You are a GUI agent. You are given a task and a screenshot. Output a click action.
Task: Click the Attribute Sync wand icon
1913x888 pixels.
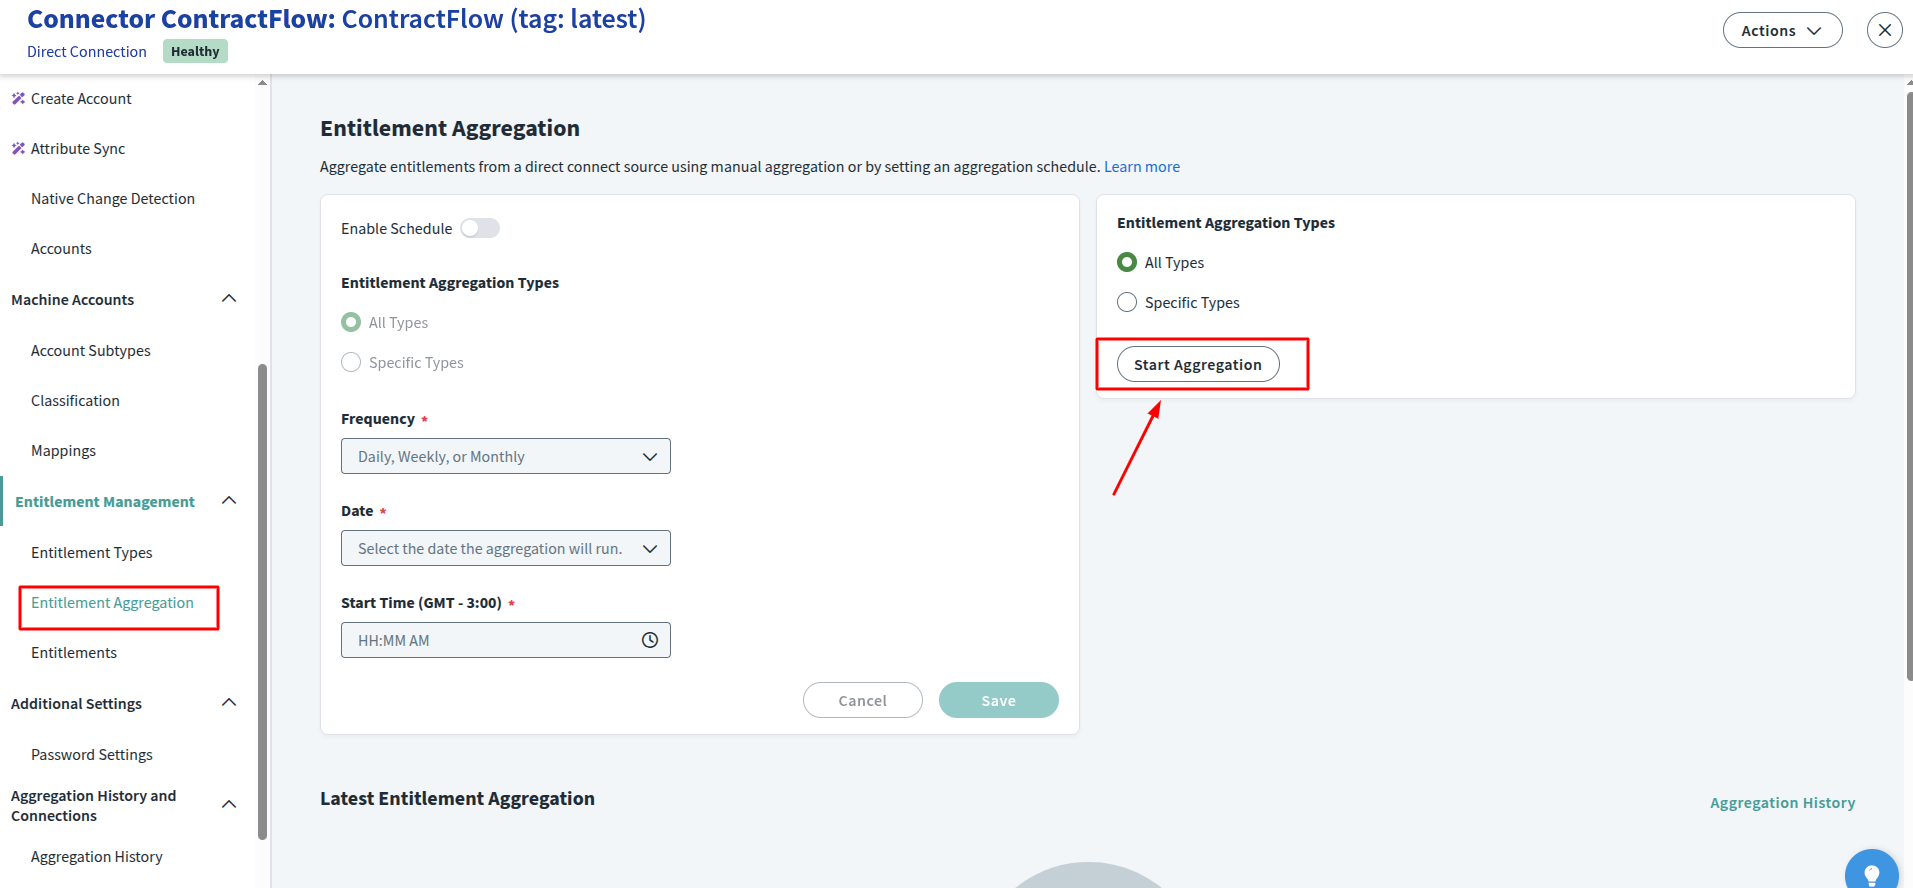pos(18,148)
